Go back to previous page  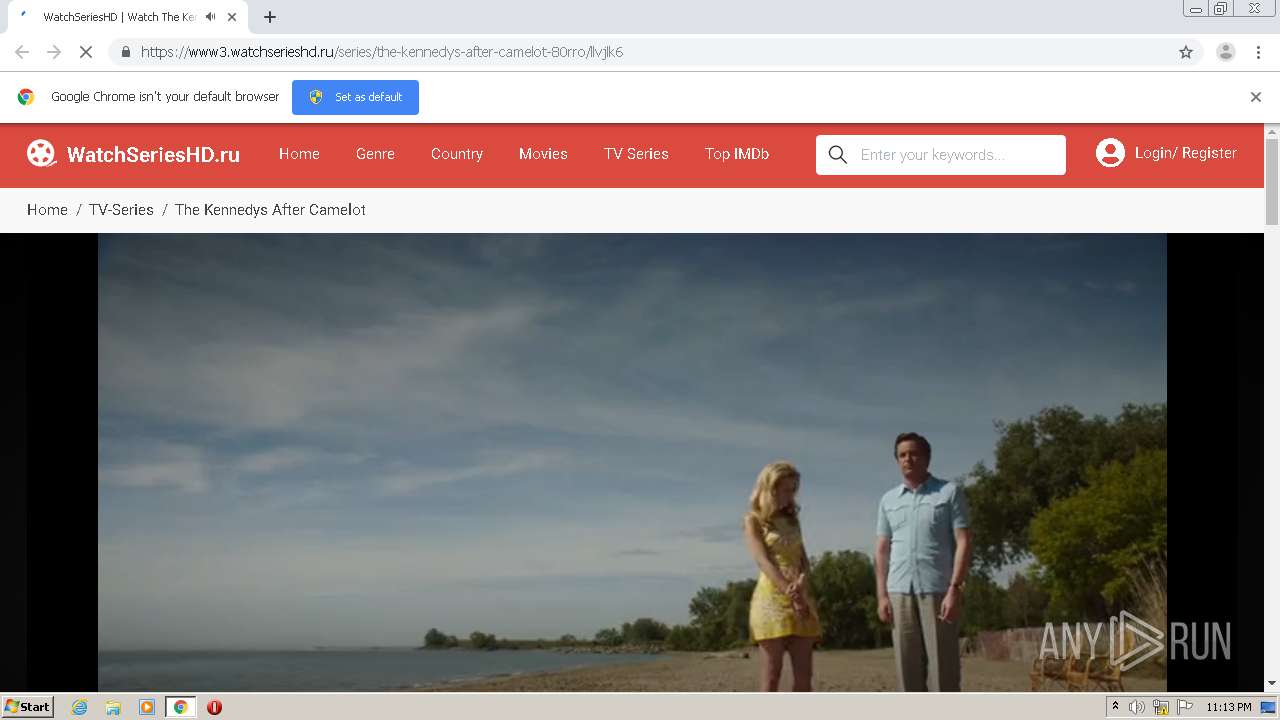pos(22,52)
